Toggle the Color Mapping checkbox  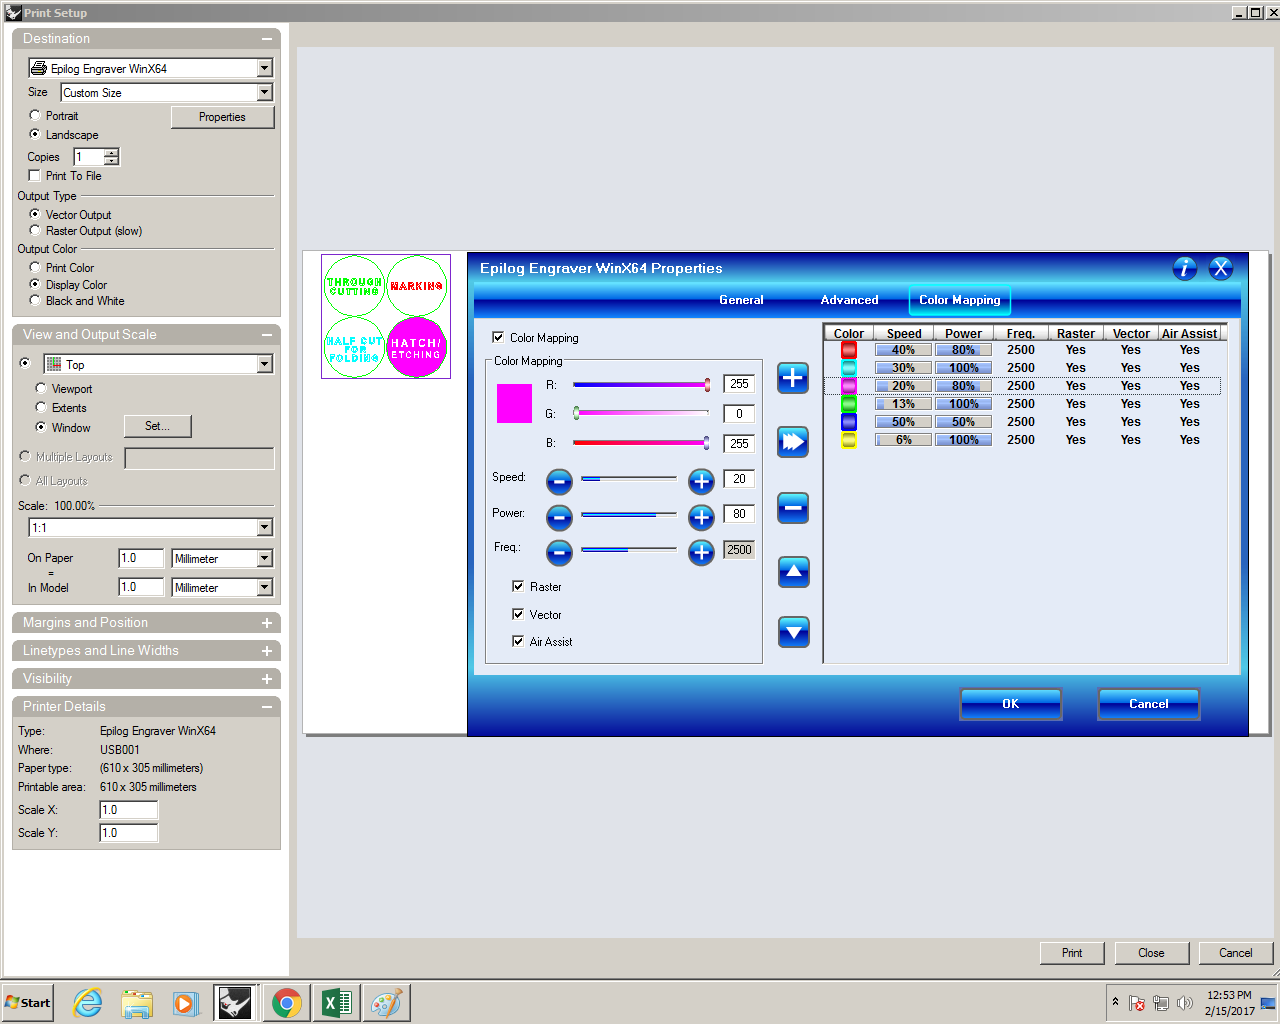pyautogui.click(x=498, y=337)
